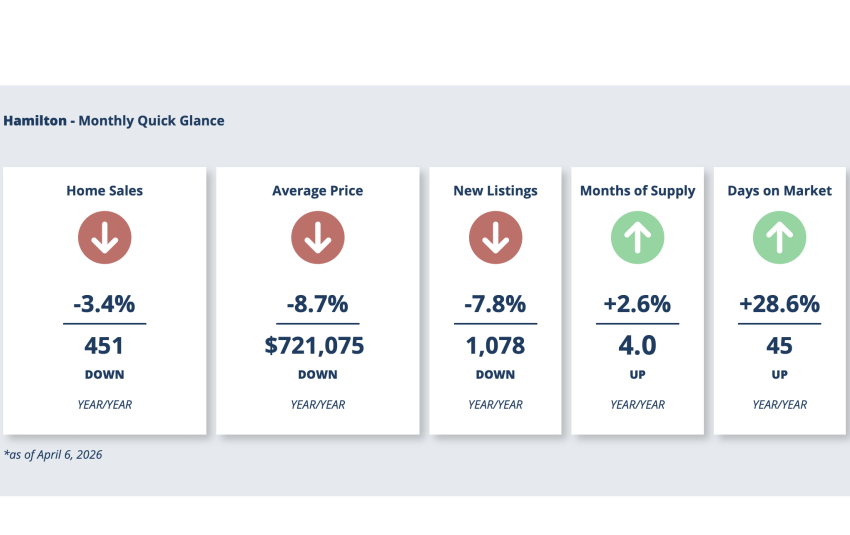Select the New Listings red down arrow icon
Image resolution: width=850 pixels, height=535 pixels.
pos(495,239)
